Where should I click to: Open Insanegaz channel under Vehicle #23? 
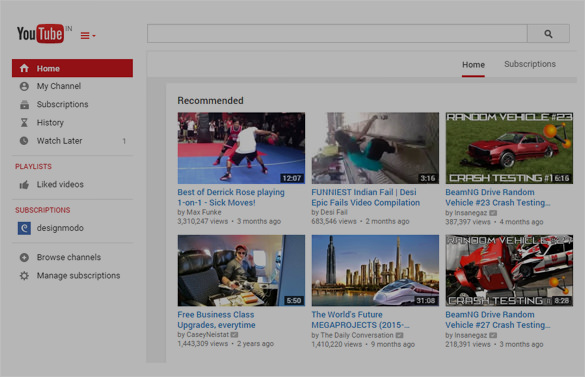click(471, 213)
